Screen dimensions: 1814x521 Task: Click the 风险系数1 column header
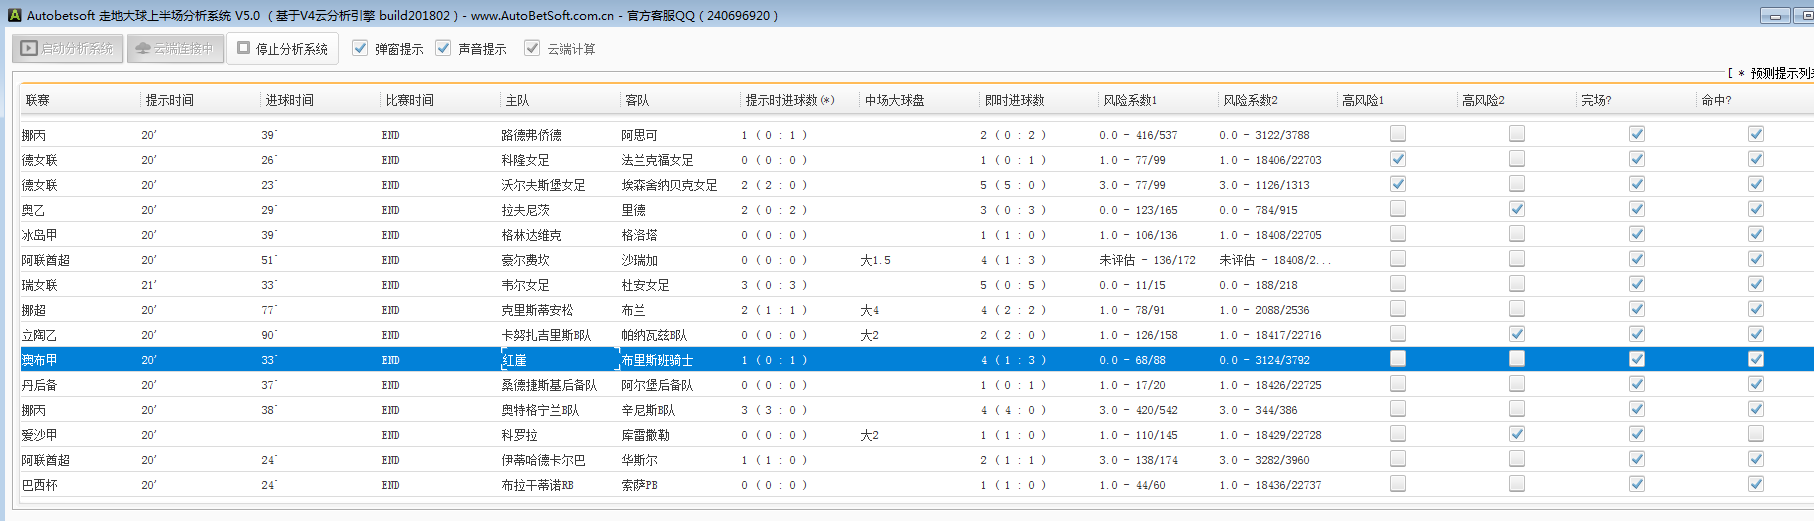coord(1130,100)
